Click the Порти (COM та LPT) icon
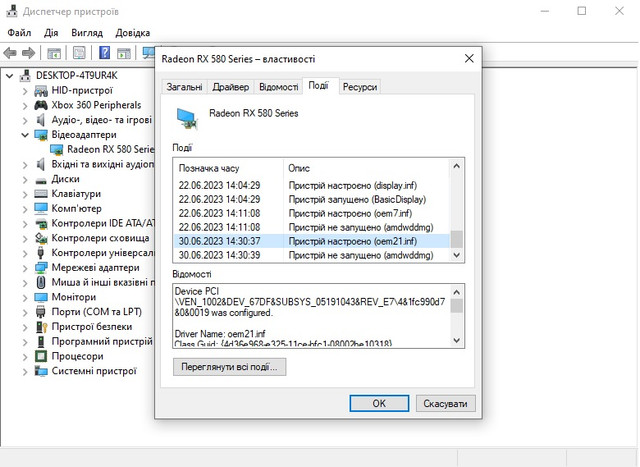Viewport: 640px width, 467px height. point(41,312)
